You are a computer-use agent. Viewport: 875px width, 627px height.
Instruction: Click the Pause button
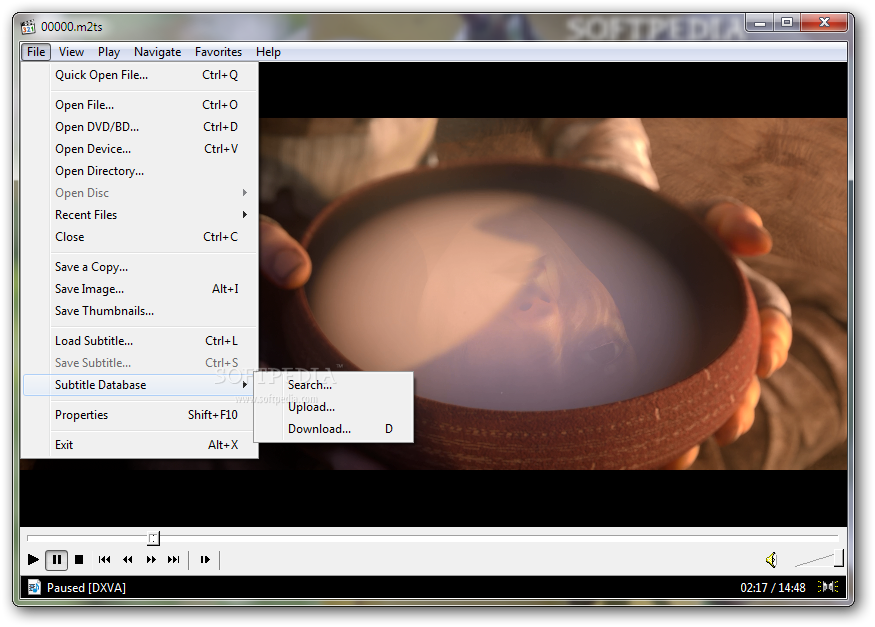click(x=56, y=560)
